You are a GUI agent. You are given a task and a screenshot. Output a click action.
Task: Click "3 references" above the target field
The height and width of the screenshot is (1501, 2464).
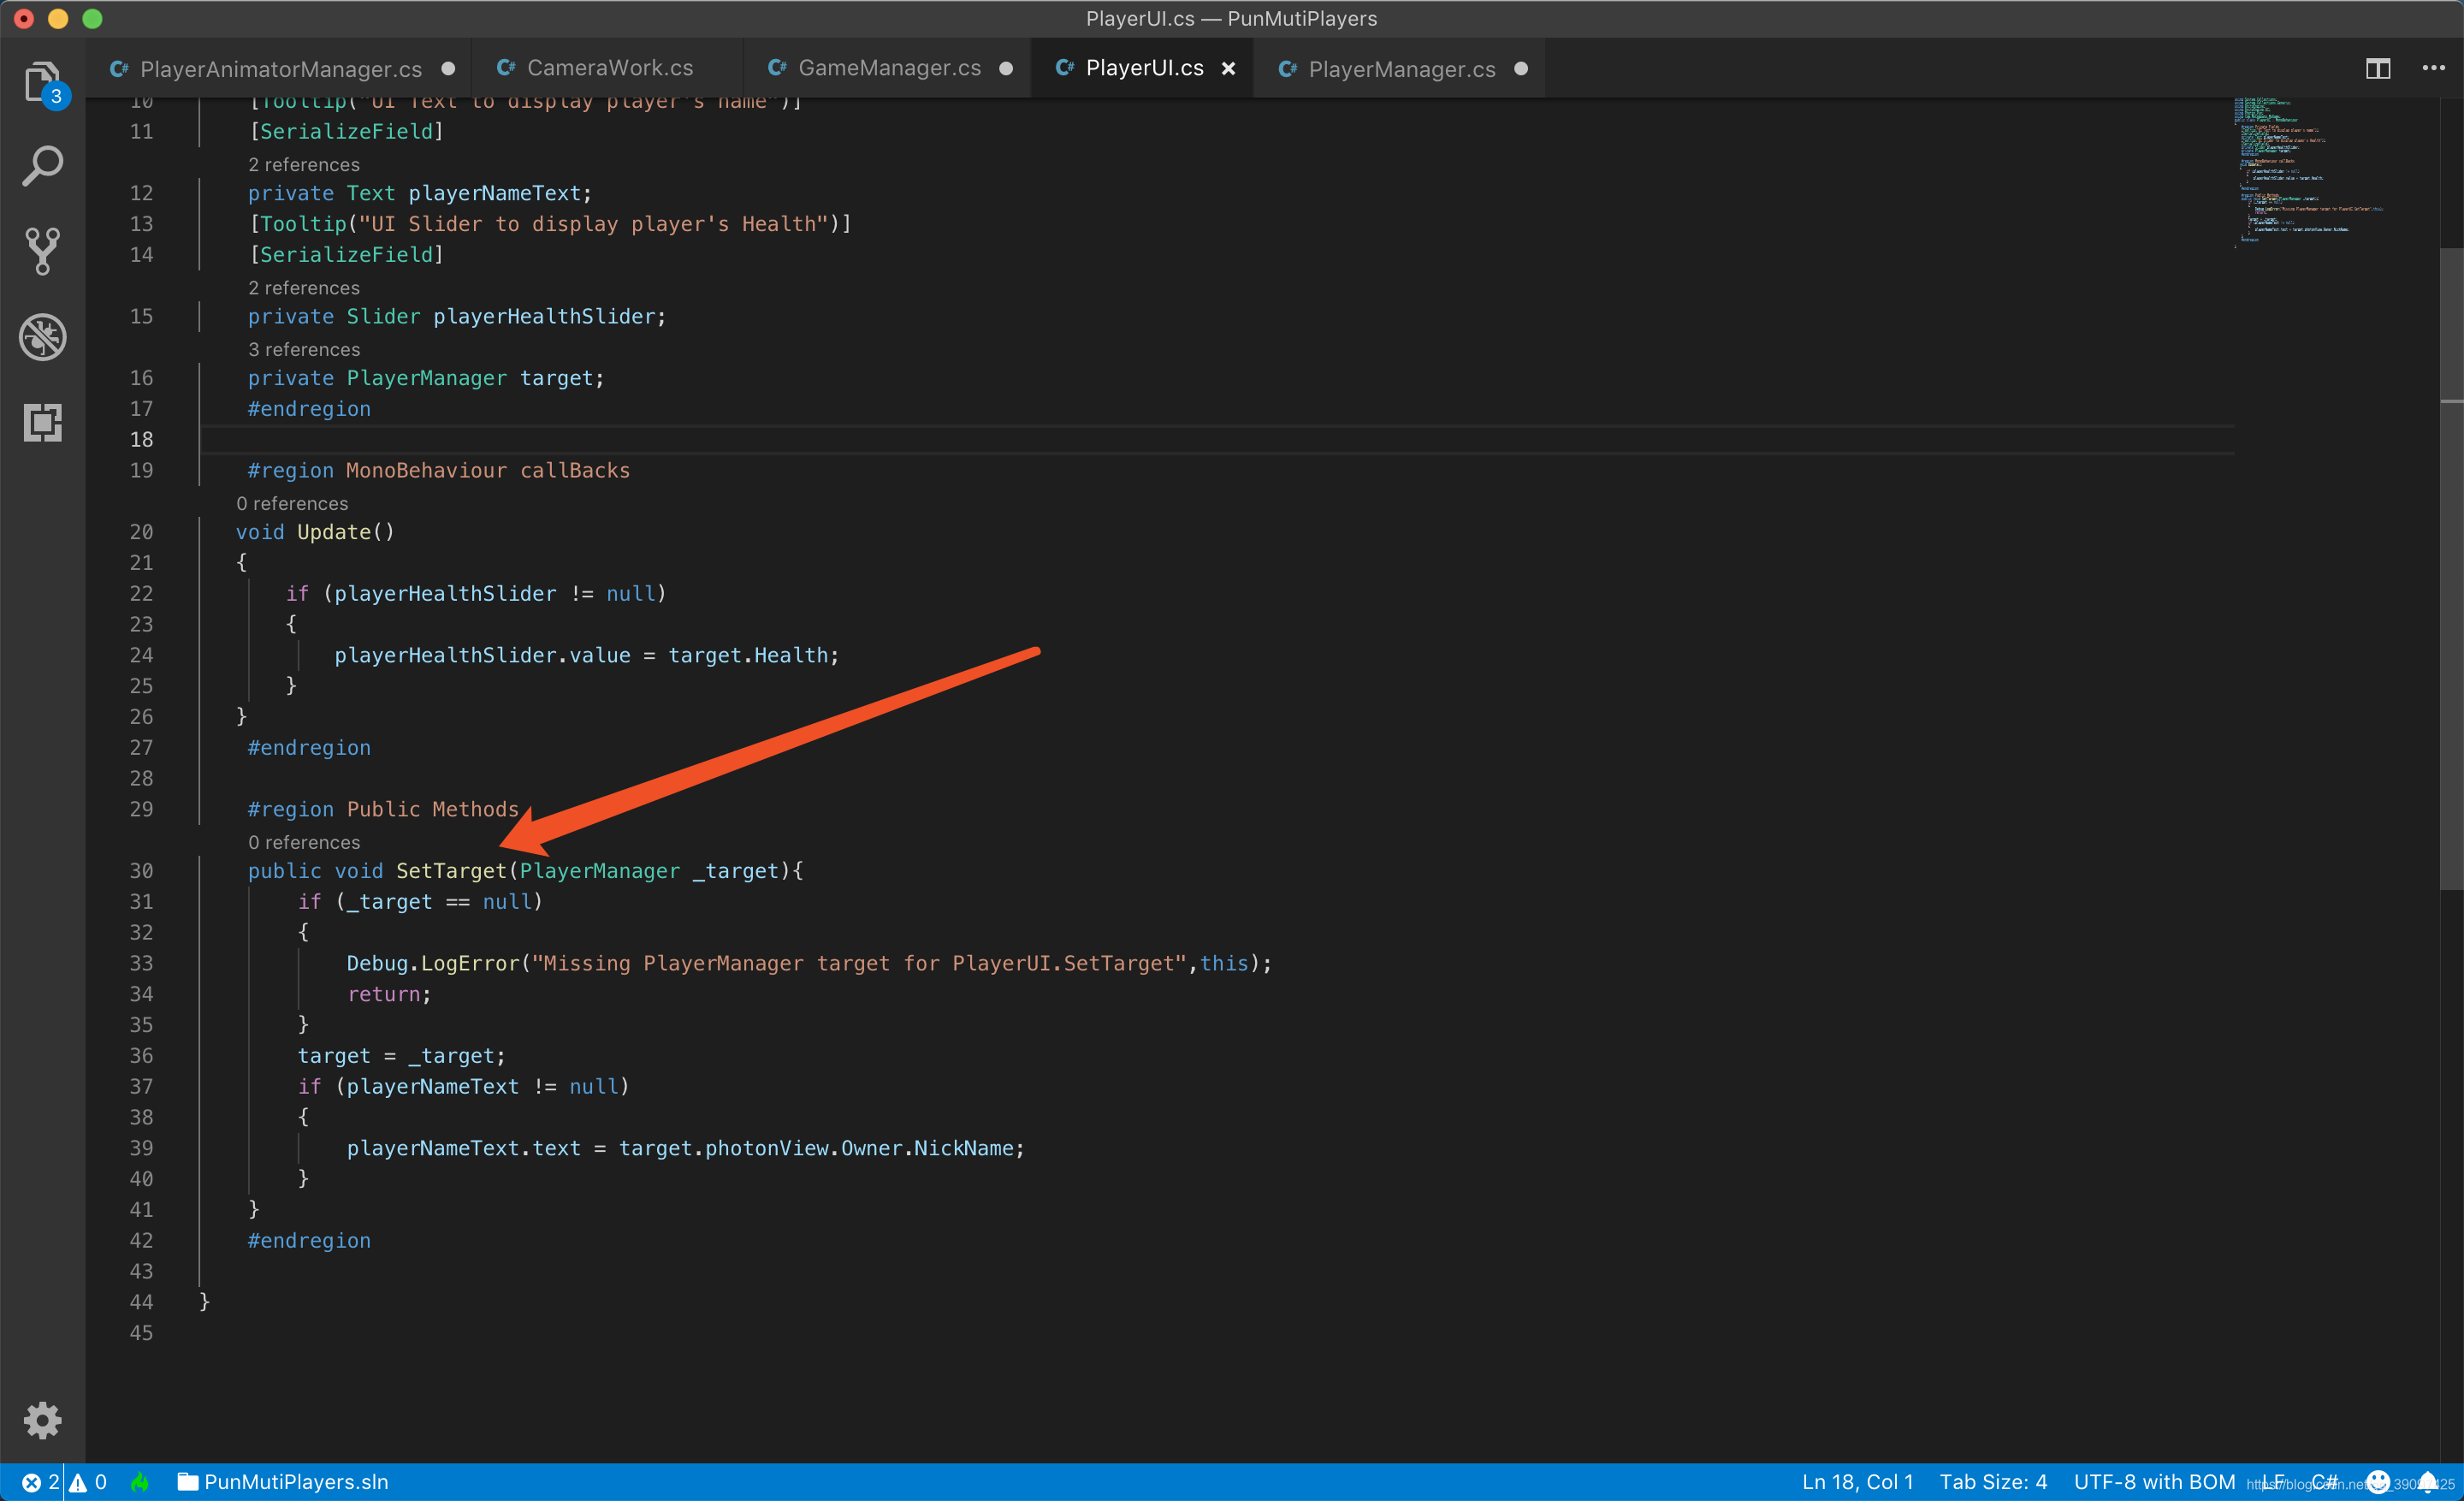coord(304,349)
